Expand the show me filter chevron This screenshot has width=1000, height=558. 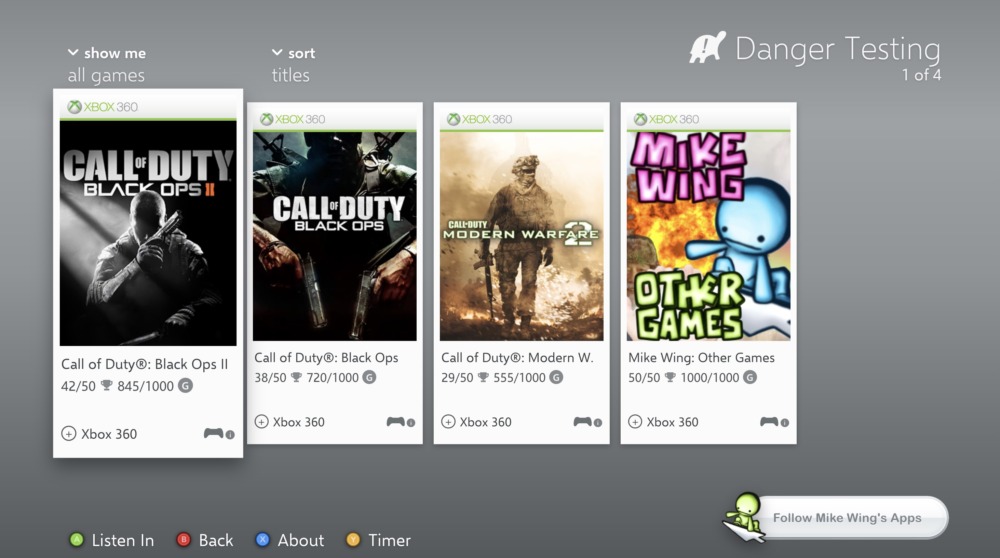pyautogui.click(x=73, y=52)
